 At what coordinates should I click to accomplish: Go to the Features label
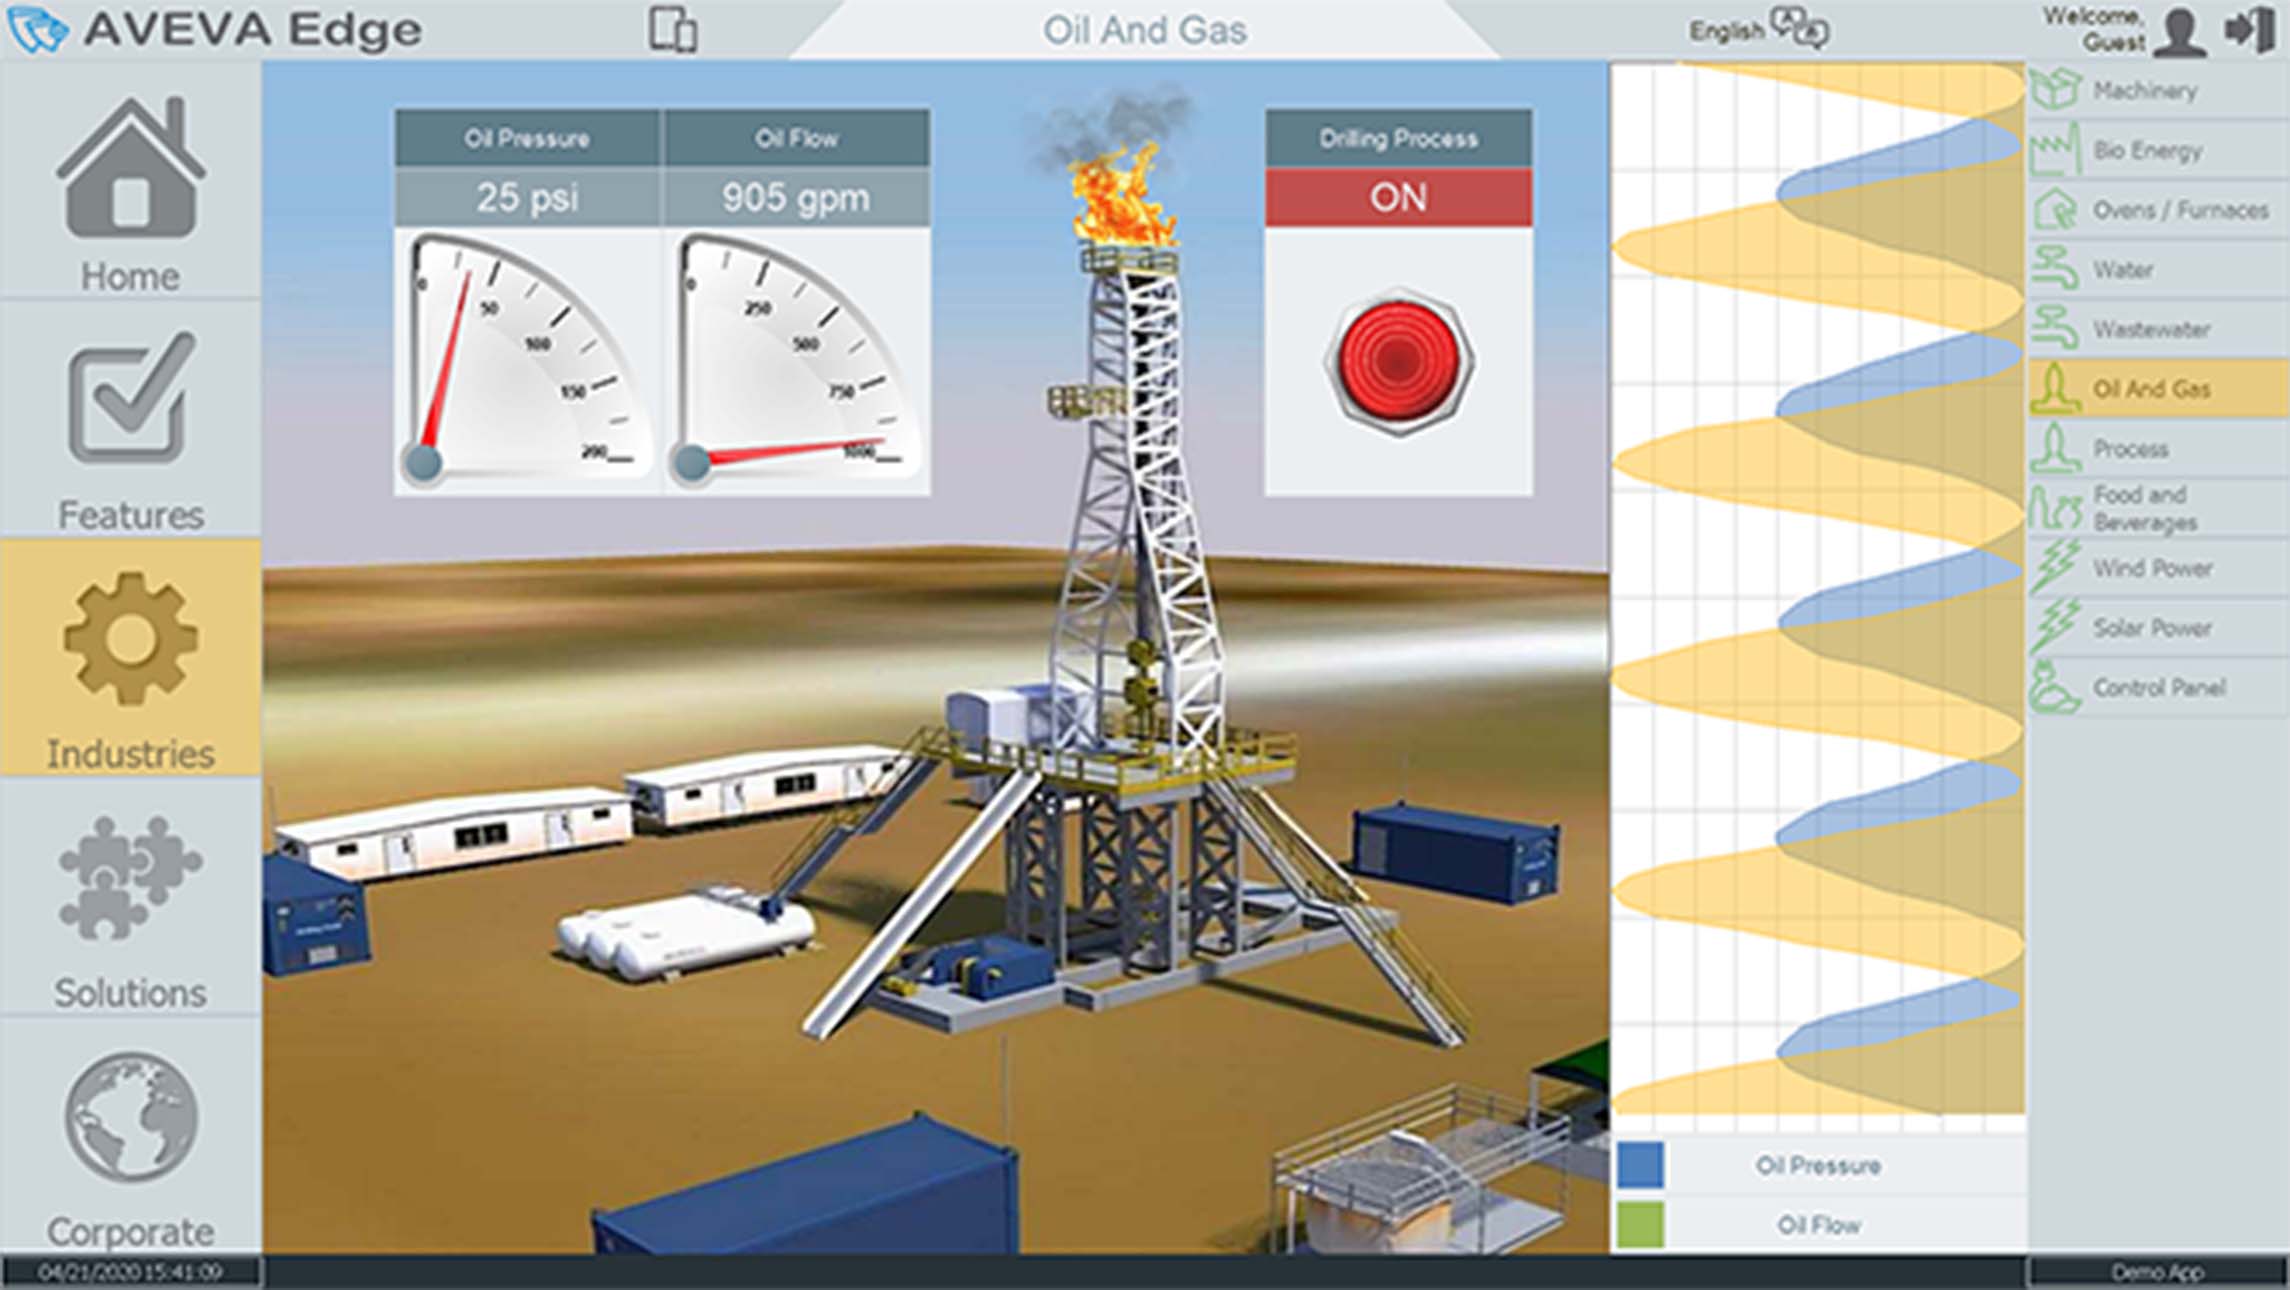coord(131,515)
